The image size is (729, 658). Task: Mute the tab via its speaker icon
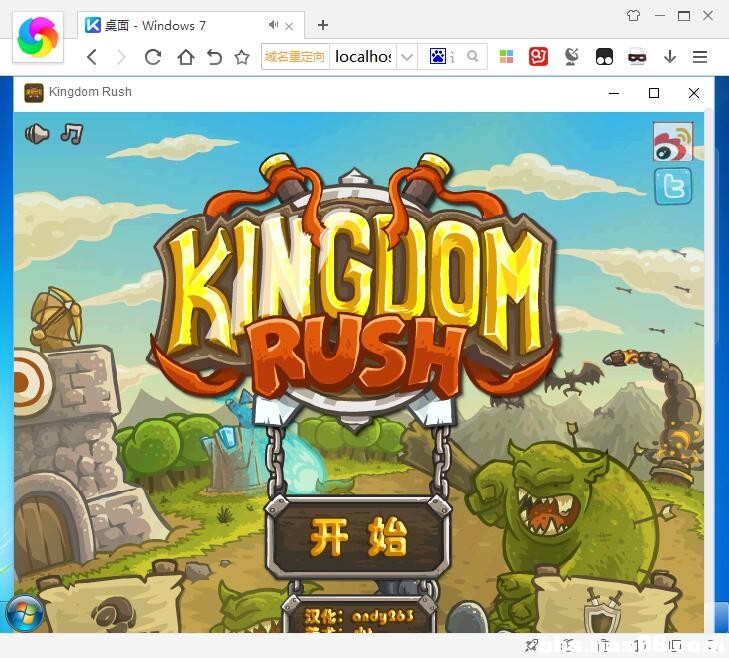[273, 25]
